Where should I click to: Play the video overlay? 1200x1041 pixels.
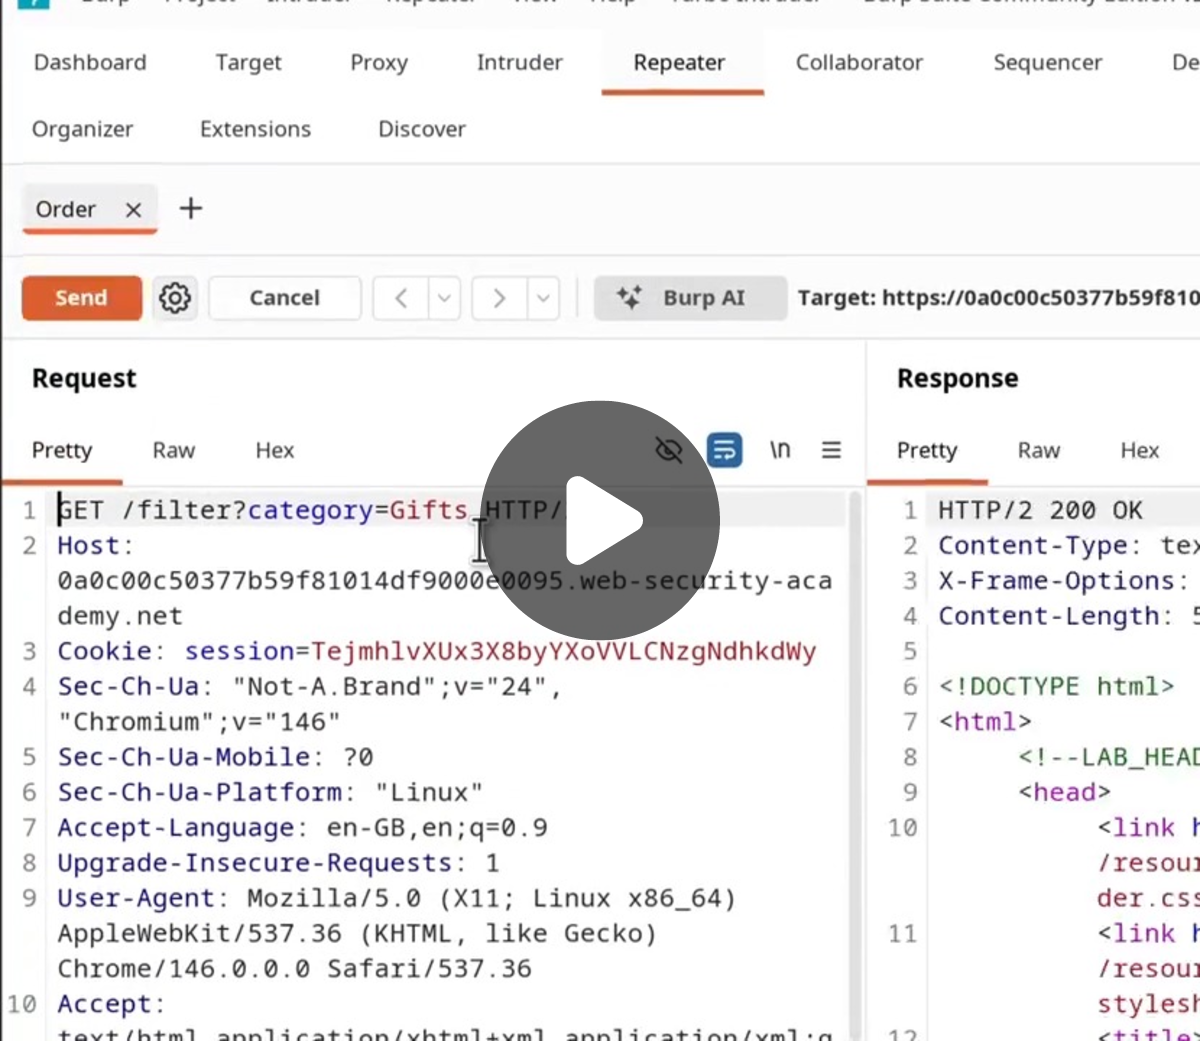tap(600, 520)
